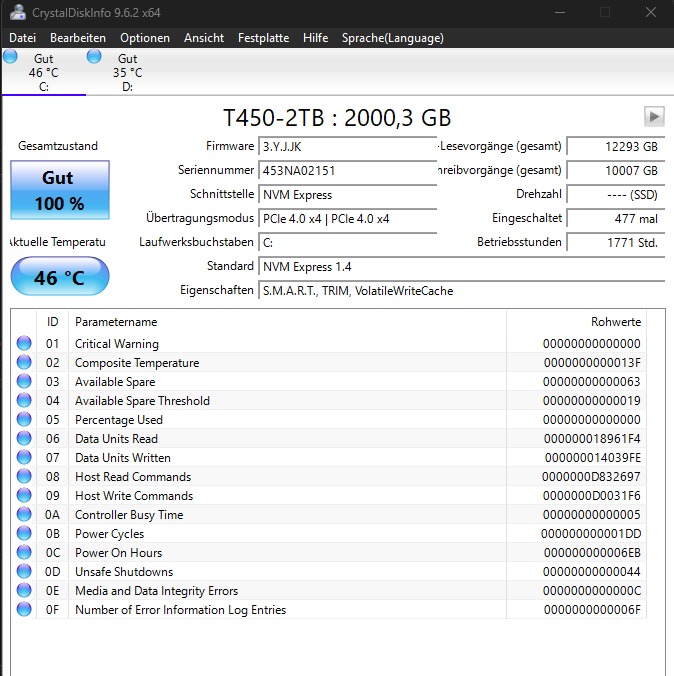674x676 pixels.
Task: Click the 46 °C temperature button
Action: tap(60, 276)
